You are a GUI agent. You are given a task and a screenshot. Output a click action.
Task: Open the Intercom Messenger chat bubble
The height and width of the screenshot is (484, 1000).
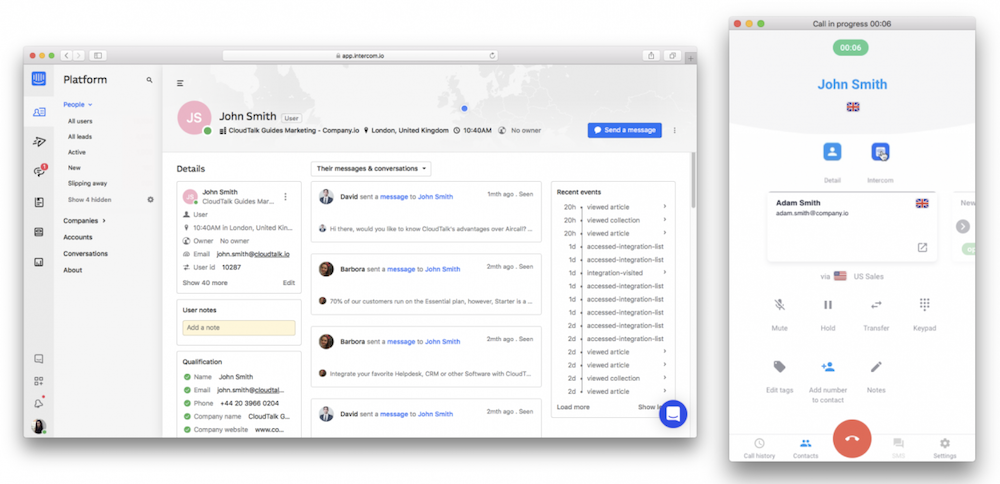click(x=673, y=414)
